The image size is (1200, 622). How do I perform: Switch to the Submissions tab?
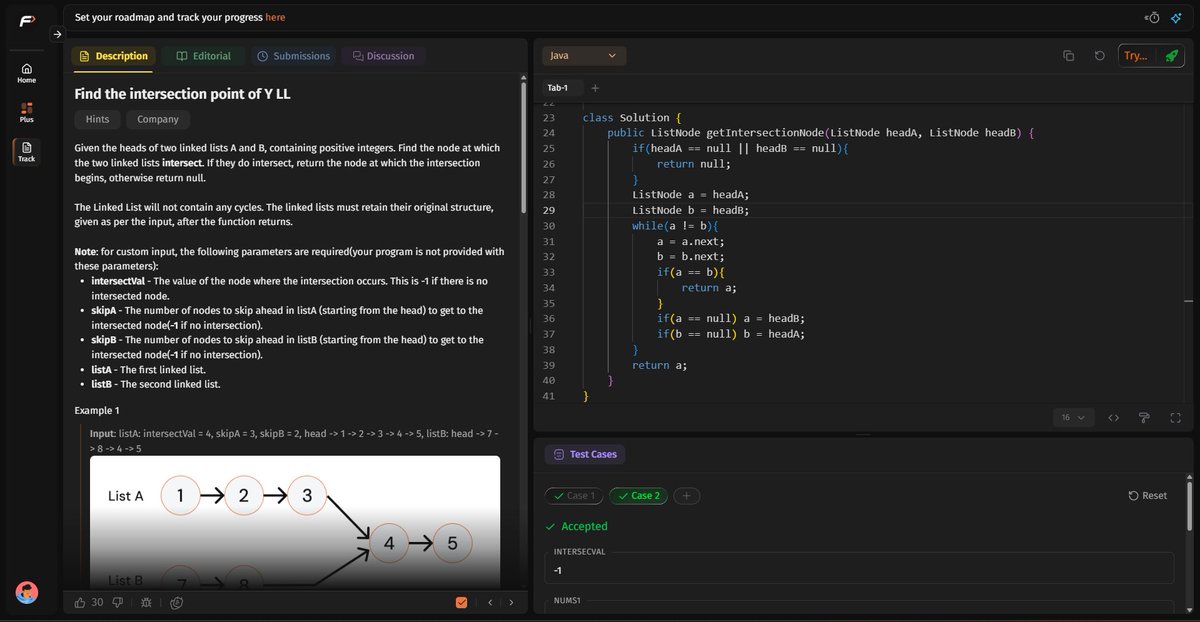(292, 56)
